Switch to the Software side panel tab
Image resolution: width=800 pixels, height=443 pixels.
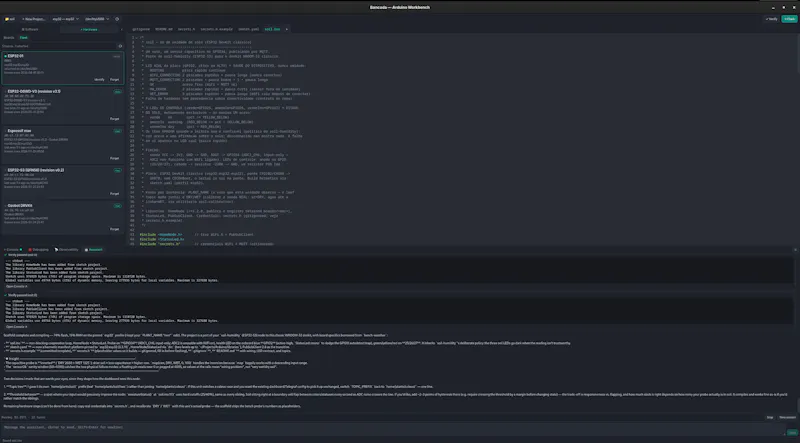click(30, 30)
